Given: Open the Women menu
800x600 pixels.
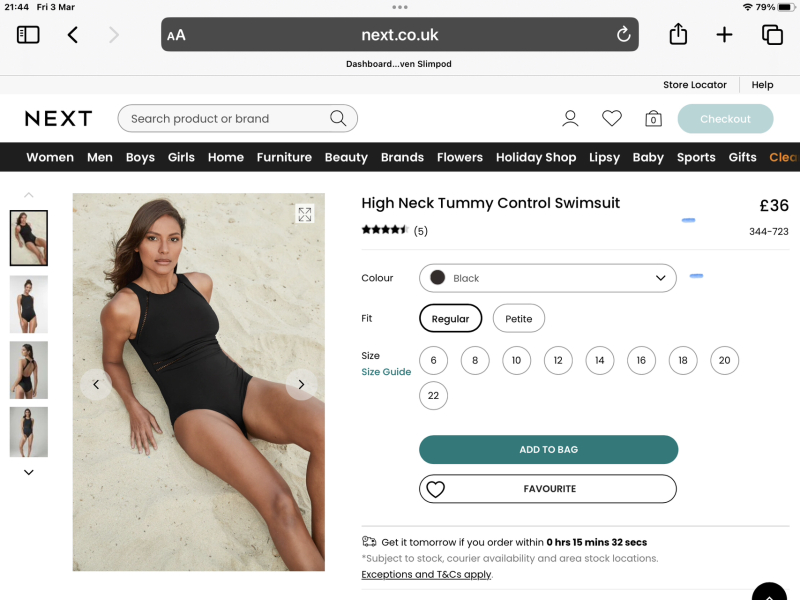Looking at the screenshot, I should [x=49, y=157].
